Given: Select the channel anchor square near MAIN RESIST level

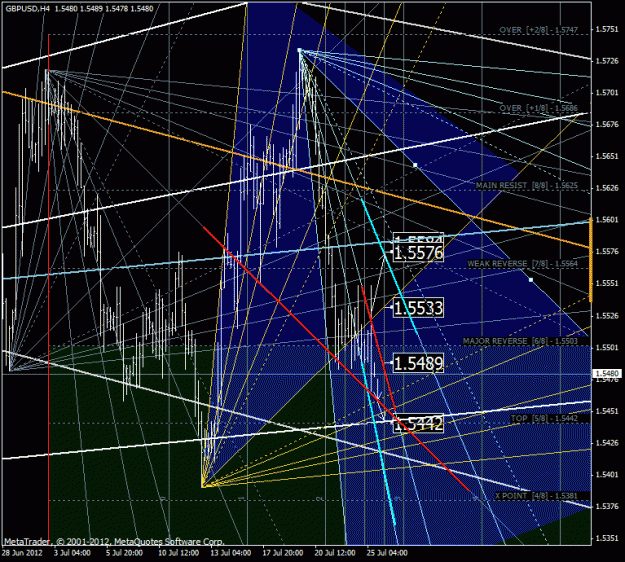Looking at the screenshot, I should tap(415, 165).
